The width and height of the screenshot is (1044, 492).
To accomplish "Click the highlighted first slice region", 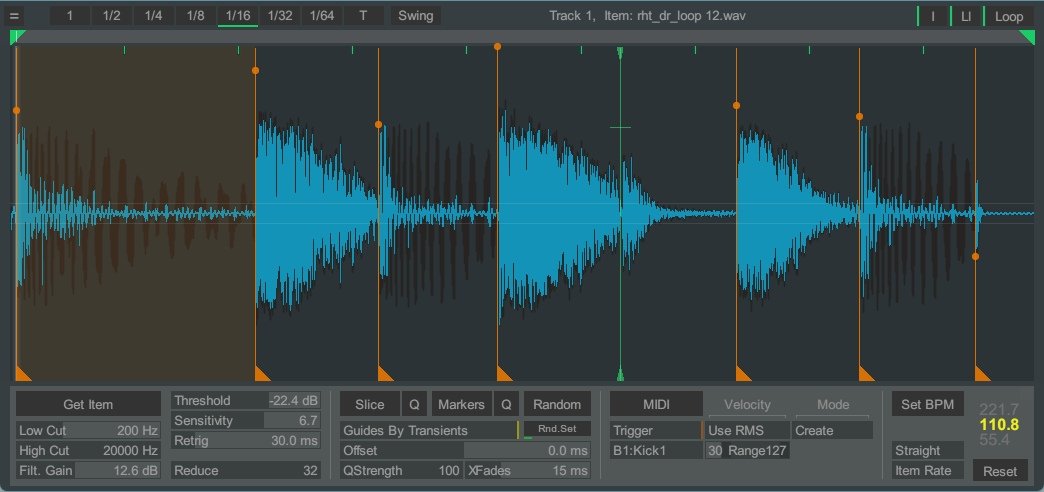I will pos(136,213).
